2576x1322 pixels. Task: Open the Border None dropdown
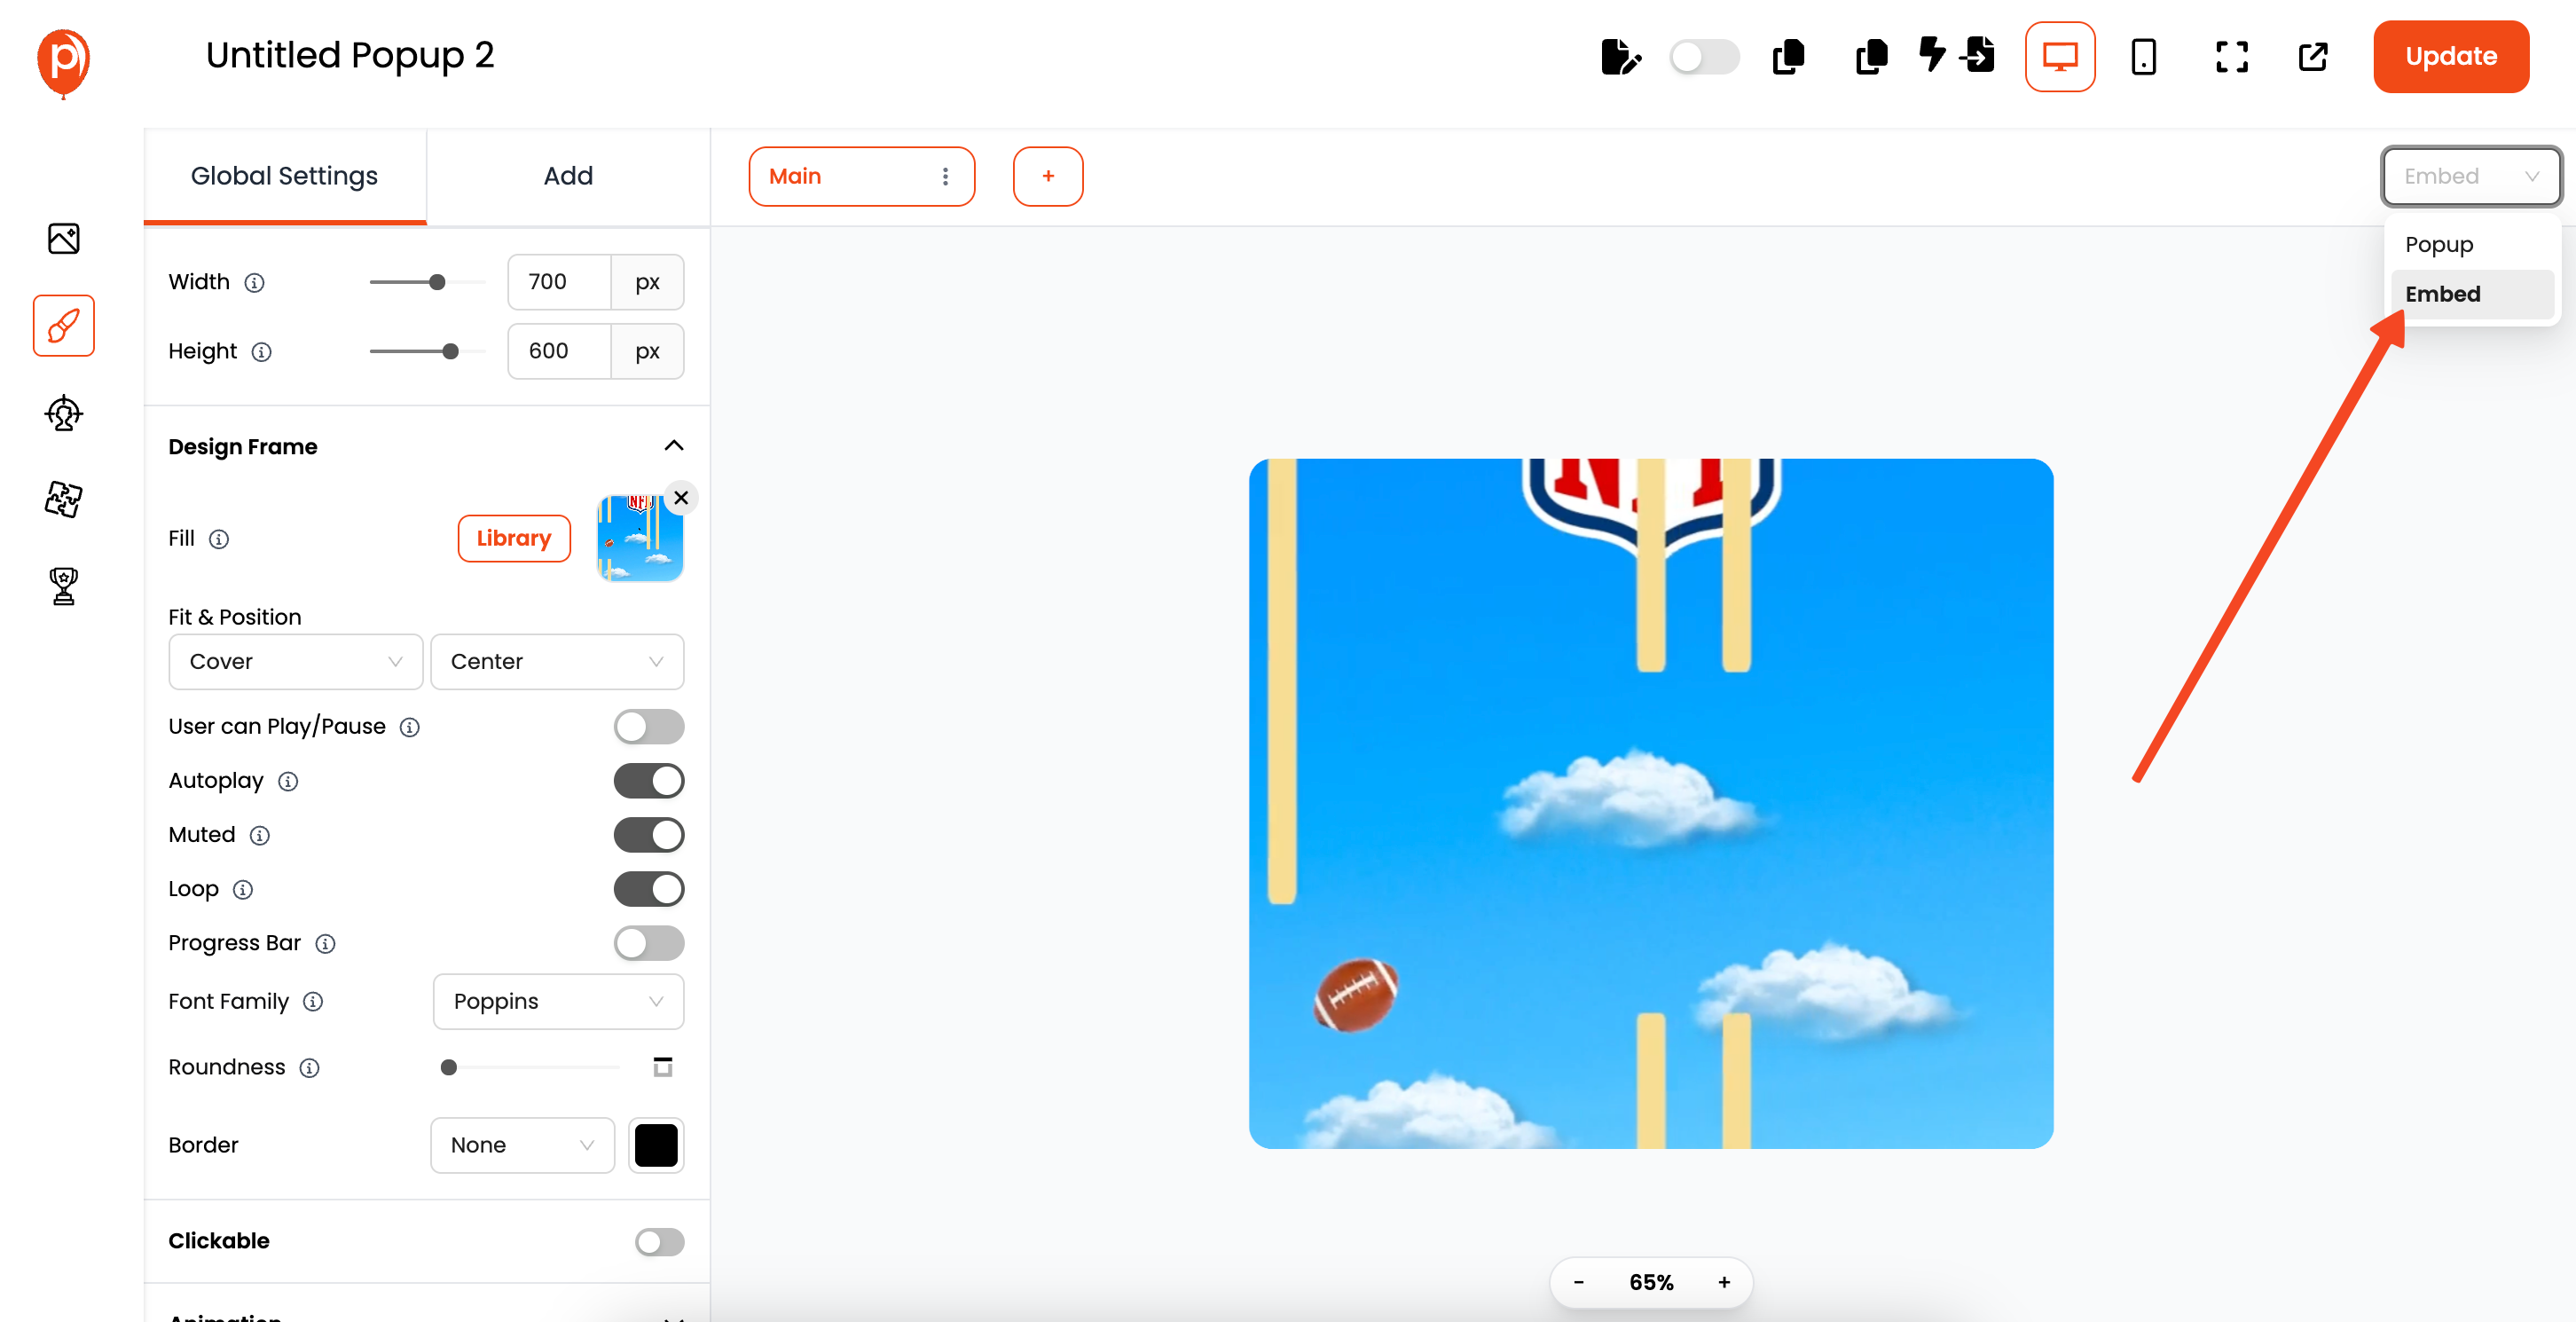(522, 1145)
